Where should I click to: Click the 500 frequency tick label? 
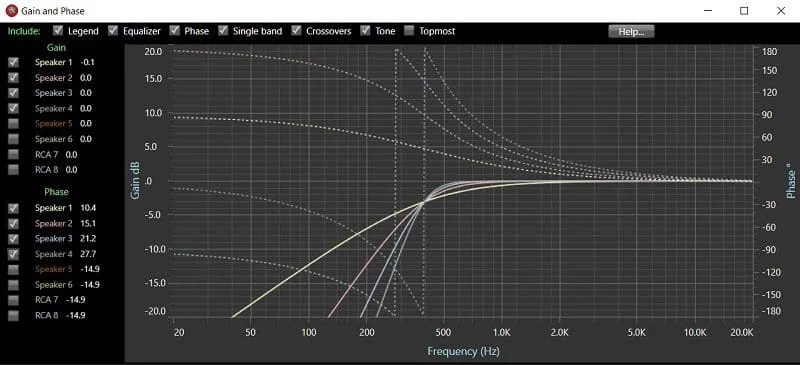pyautogui.click(x=443, y=332)
